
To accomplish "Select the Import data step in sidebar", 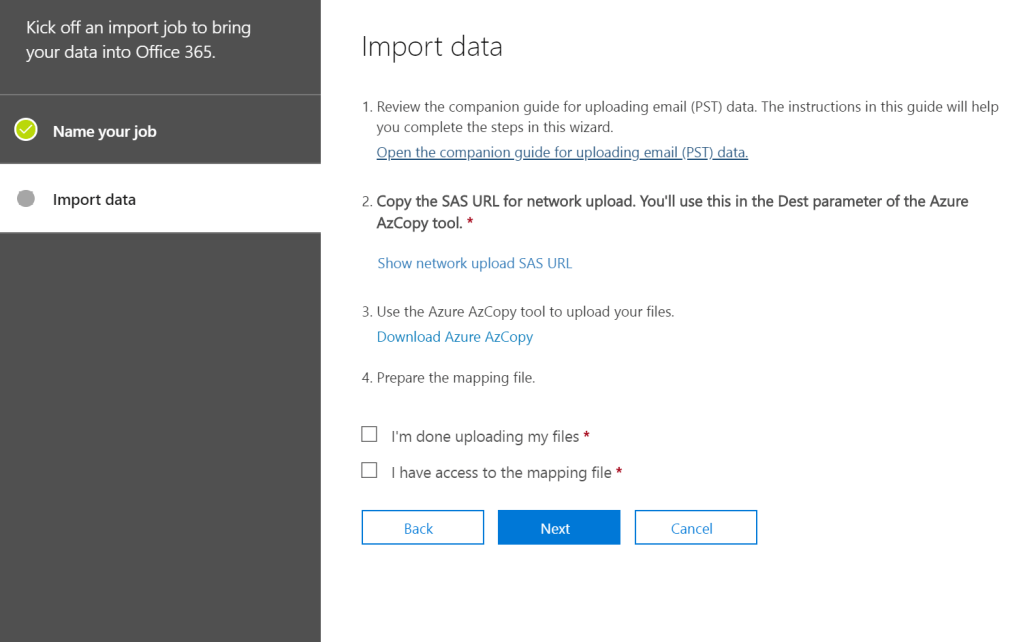I will tap(94, 199).
